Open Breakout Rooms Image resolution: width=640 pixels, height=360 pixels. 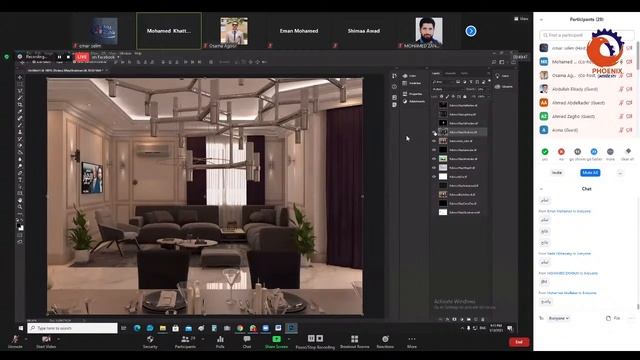(354, 342)
